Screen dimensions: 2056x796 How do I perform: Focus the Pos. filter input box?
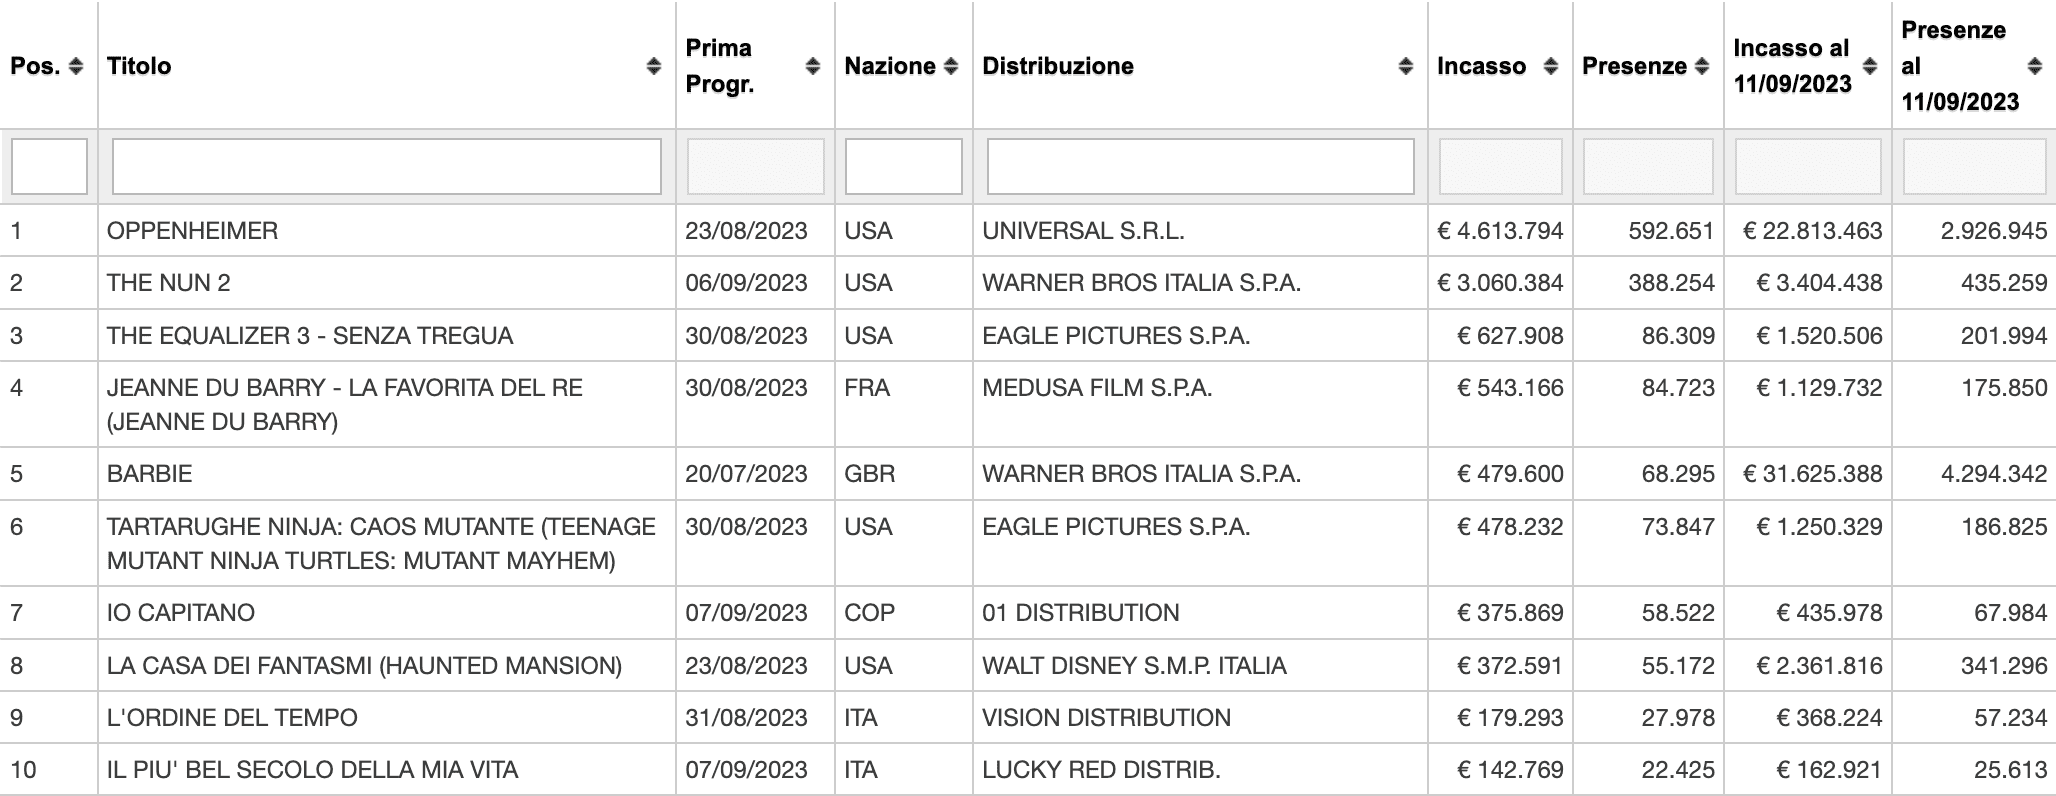tap(49, 166)
